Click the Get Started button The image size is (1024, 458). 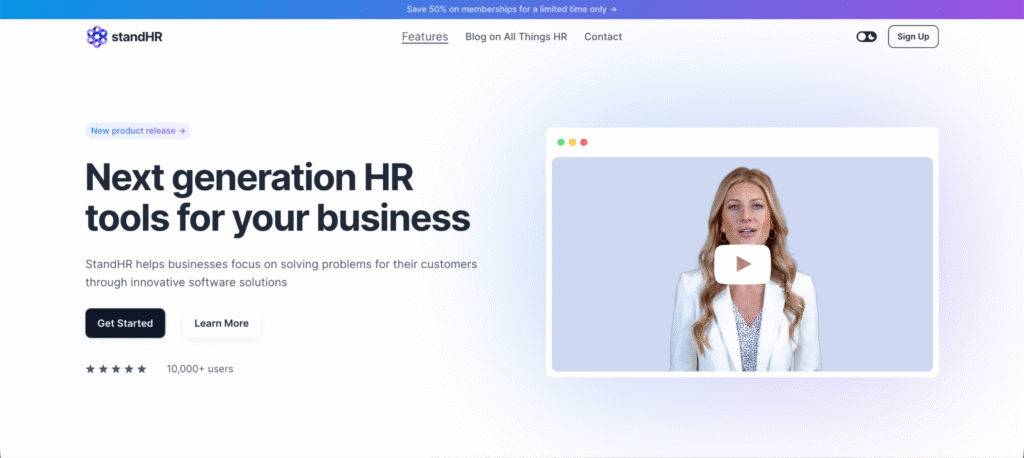click(x=125, y=323)
